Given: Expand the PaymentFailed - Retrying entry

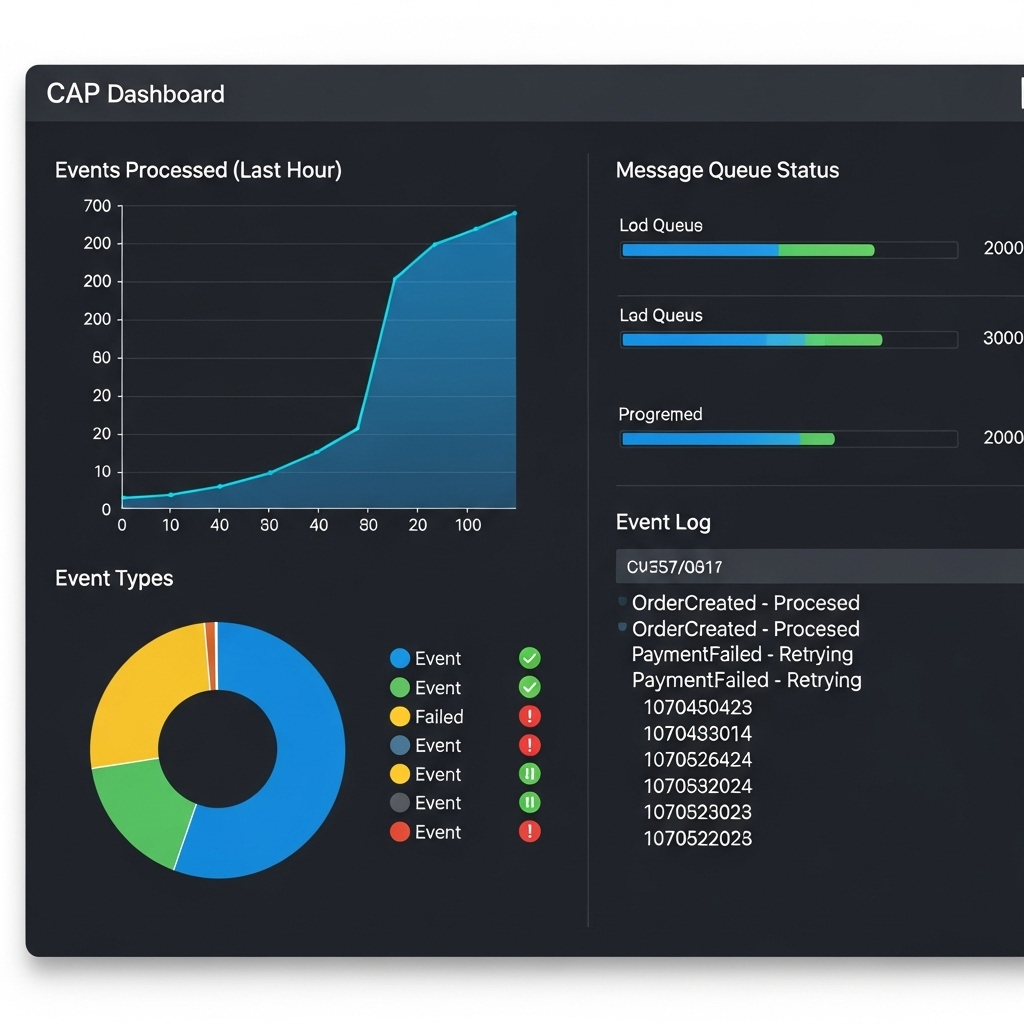Looking at the screenshot, I should [x=745, y=654].
